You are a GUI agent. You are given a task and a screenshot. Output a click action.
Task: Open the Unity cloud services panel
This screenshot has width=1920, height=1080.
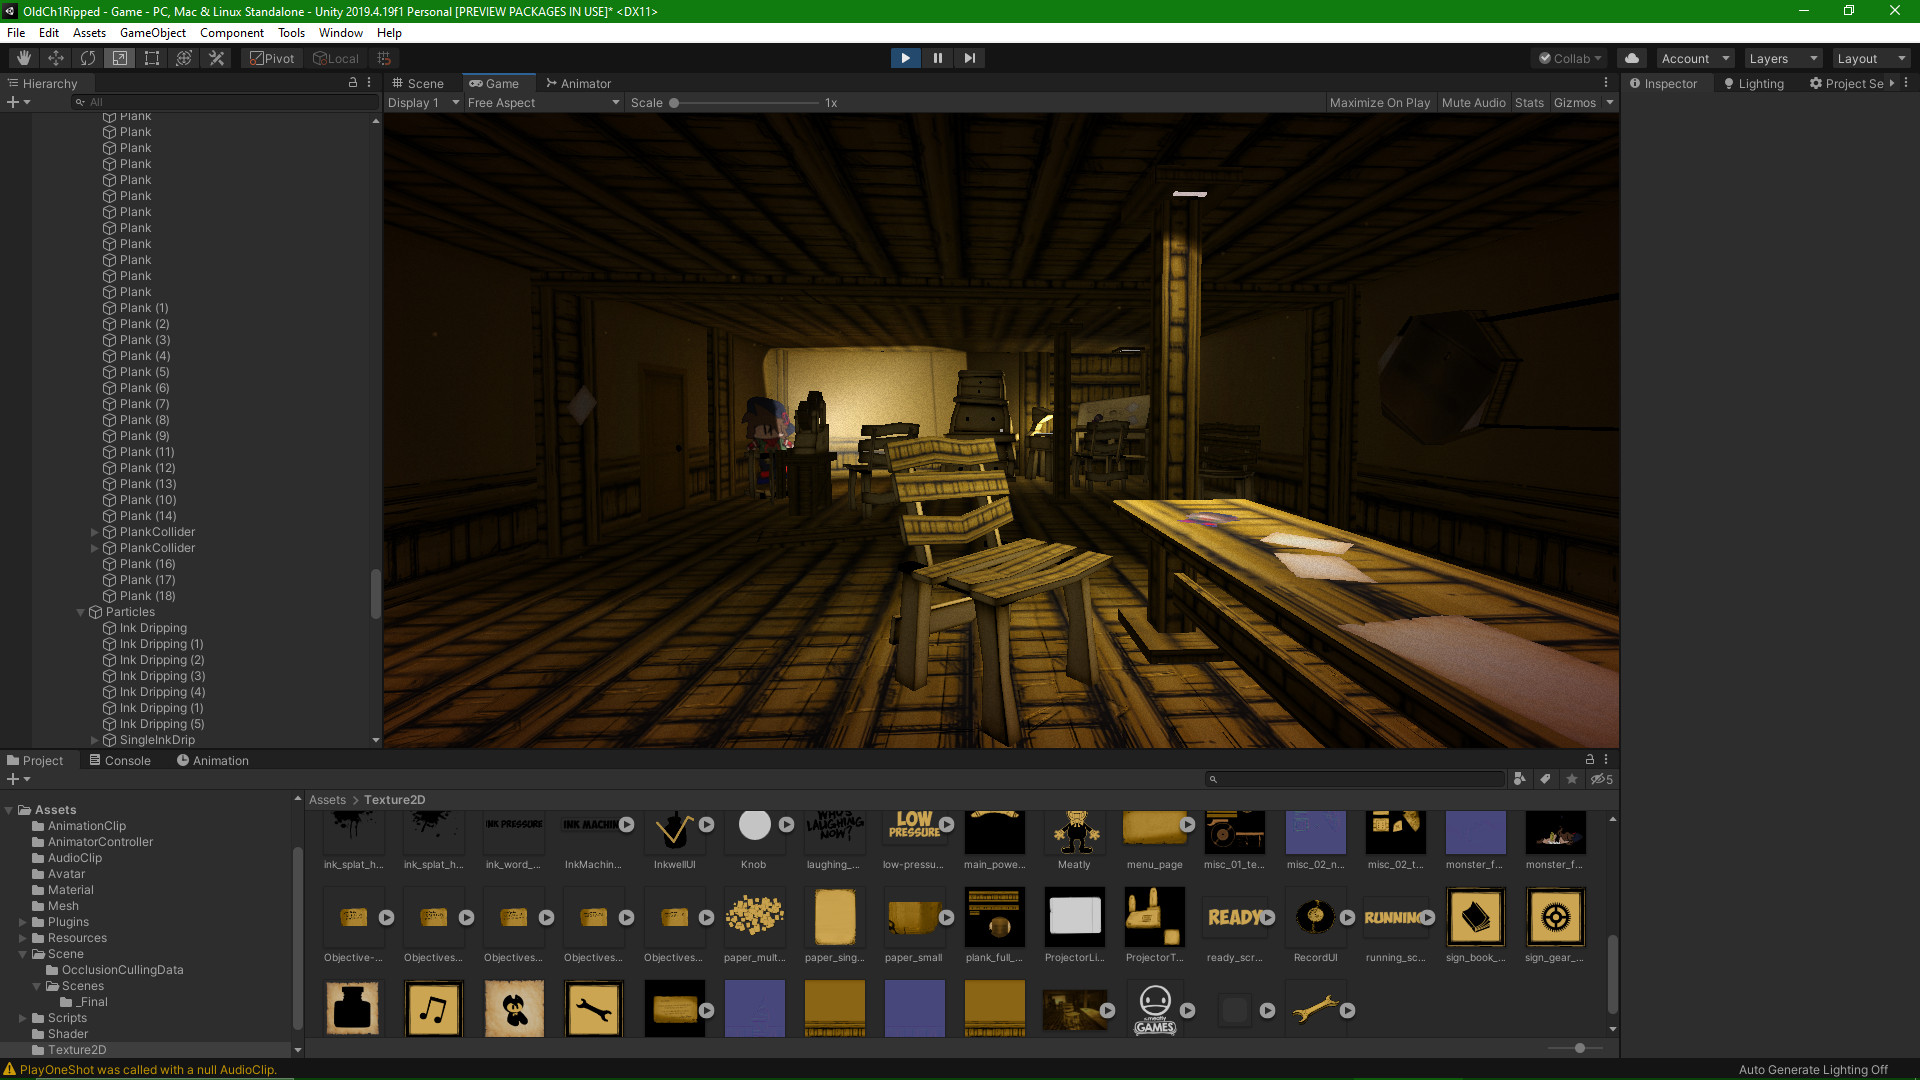(x=1631, y=57)
